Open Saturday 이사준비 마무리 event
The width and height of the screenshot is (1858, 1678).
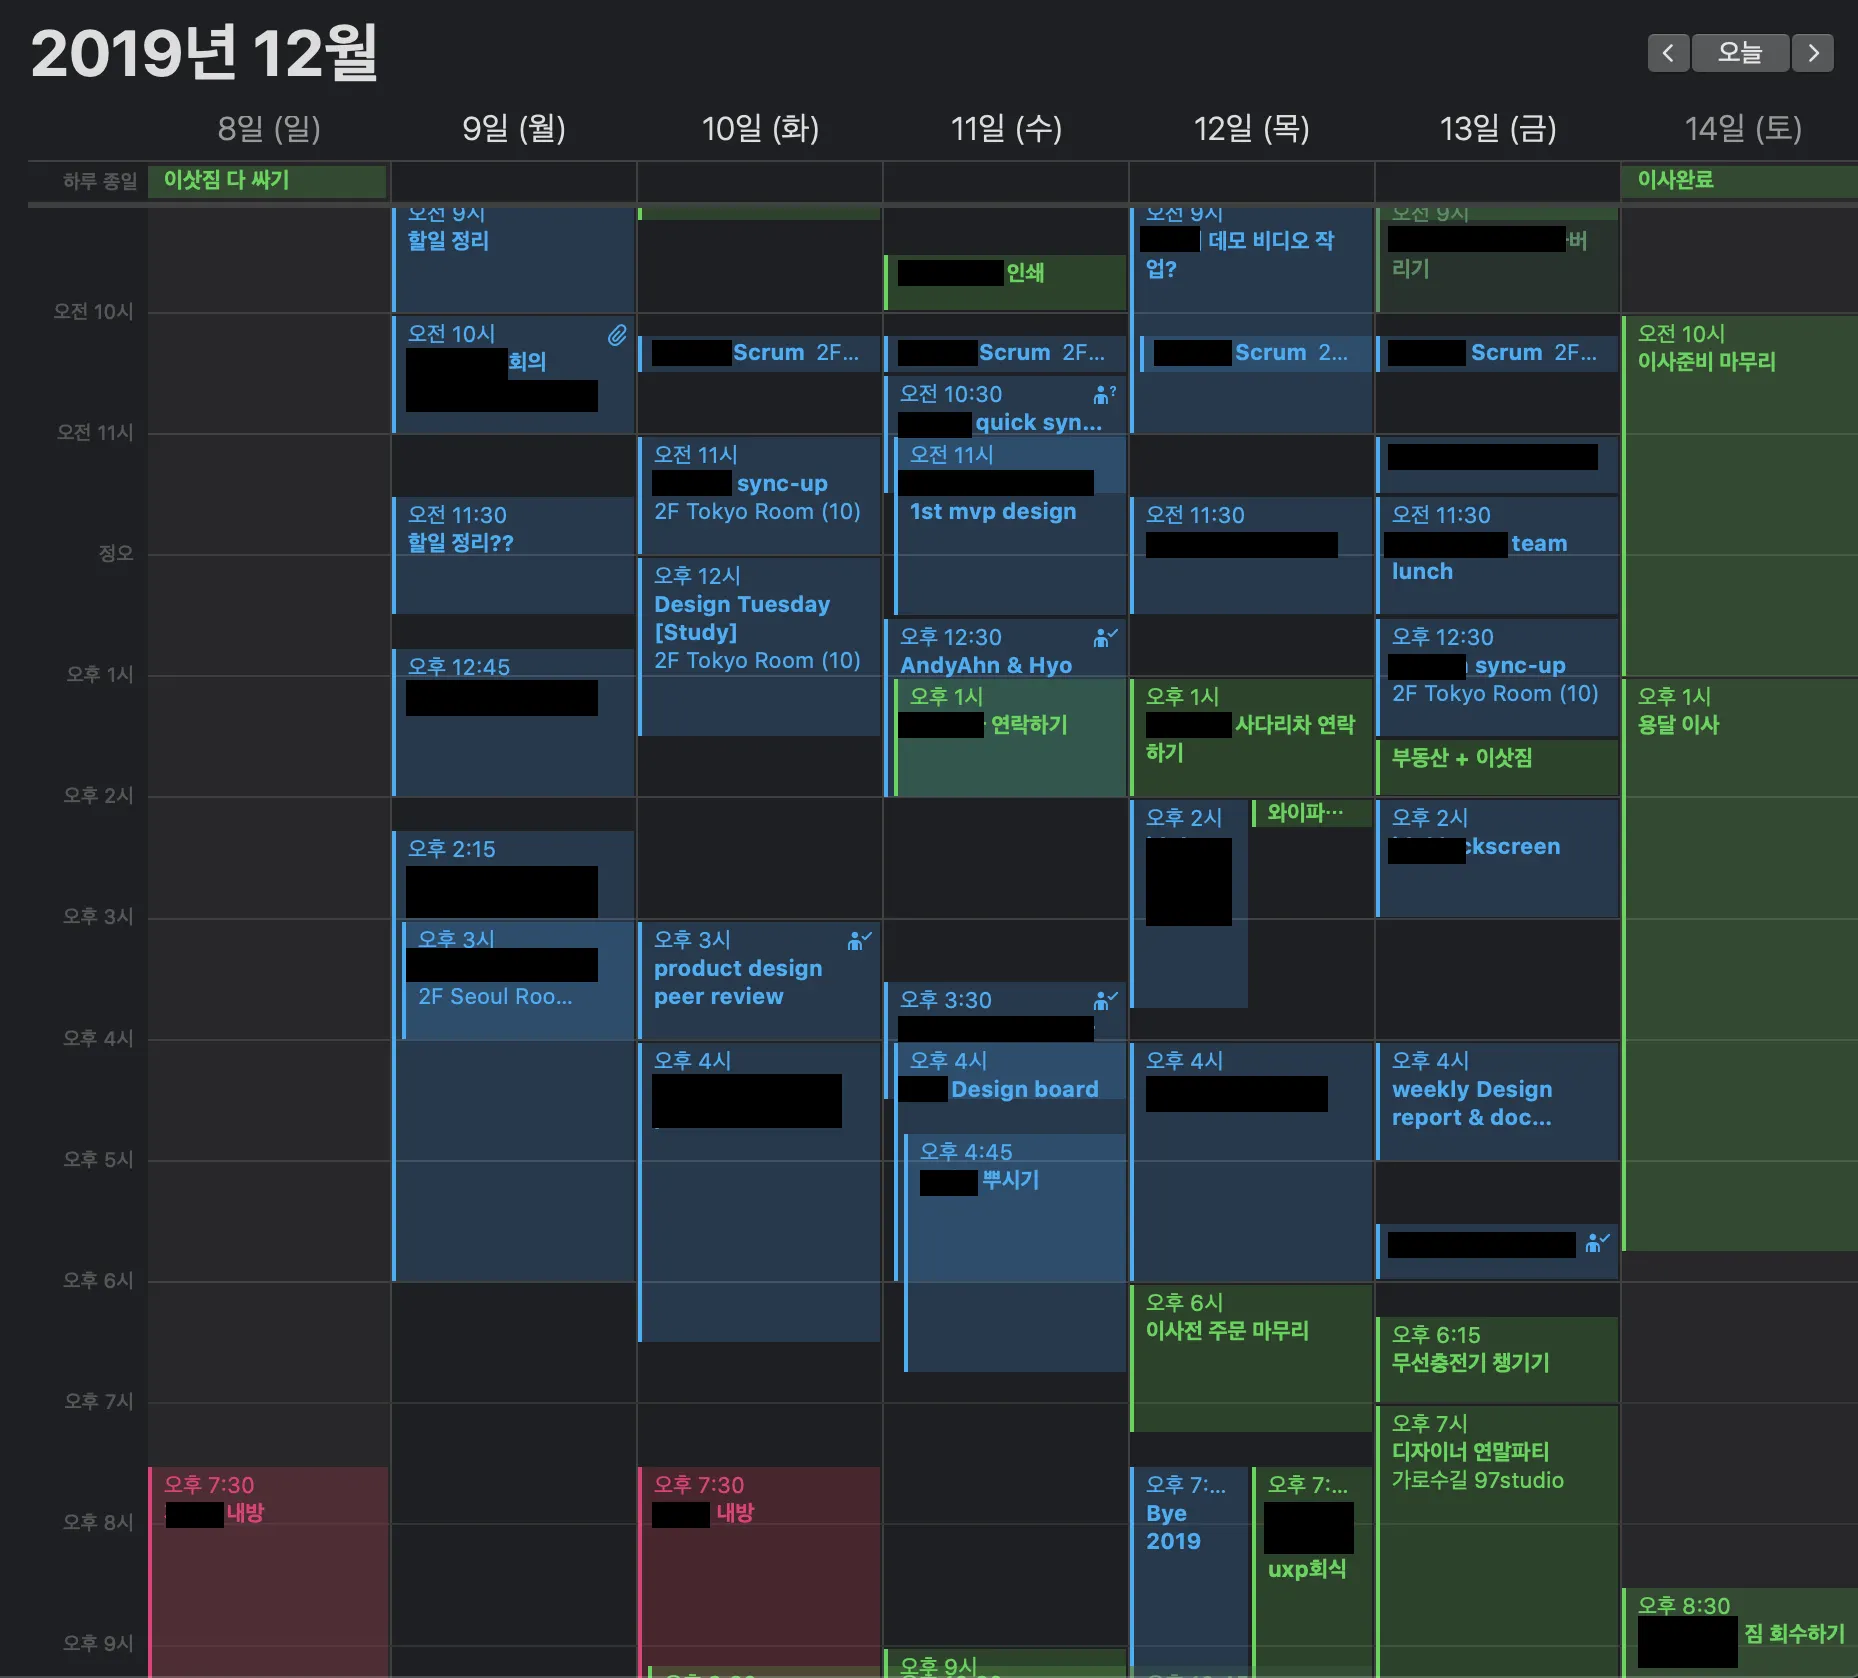pyautogui.click(x=1739, y=495)
